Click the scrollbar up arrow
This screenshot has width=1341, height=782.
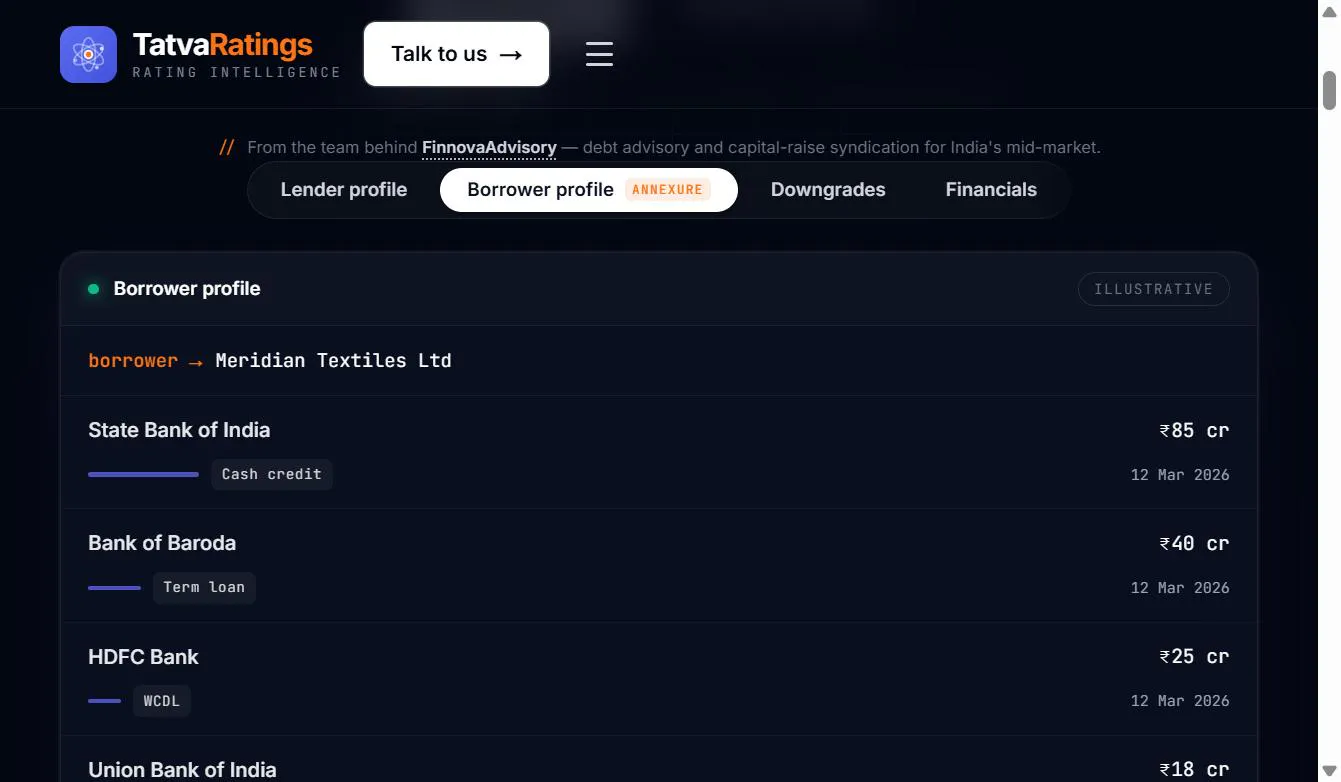click(x=1330, y=10)
